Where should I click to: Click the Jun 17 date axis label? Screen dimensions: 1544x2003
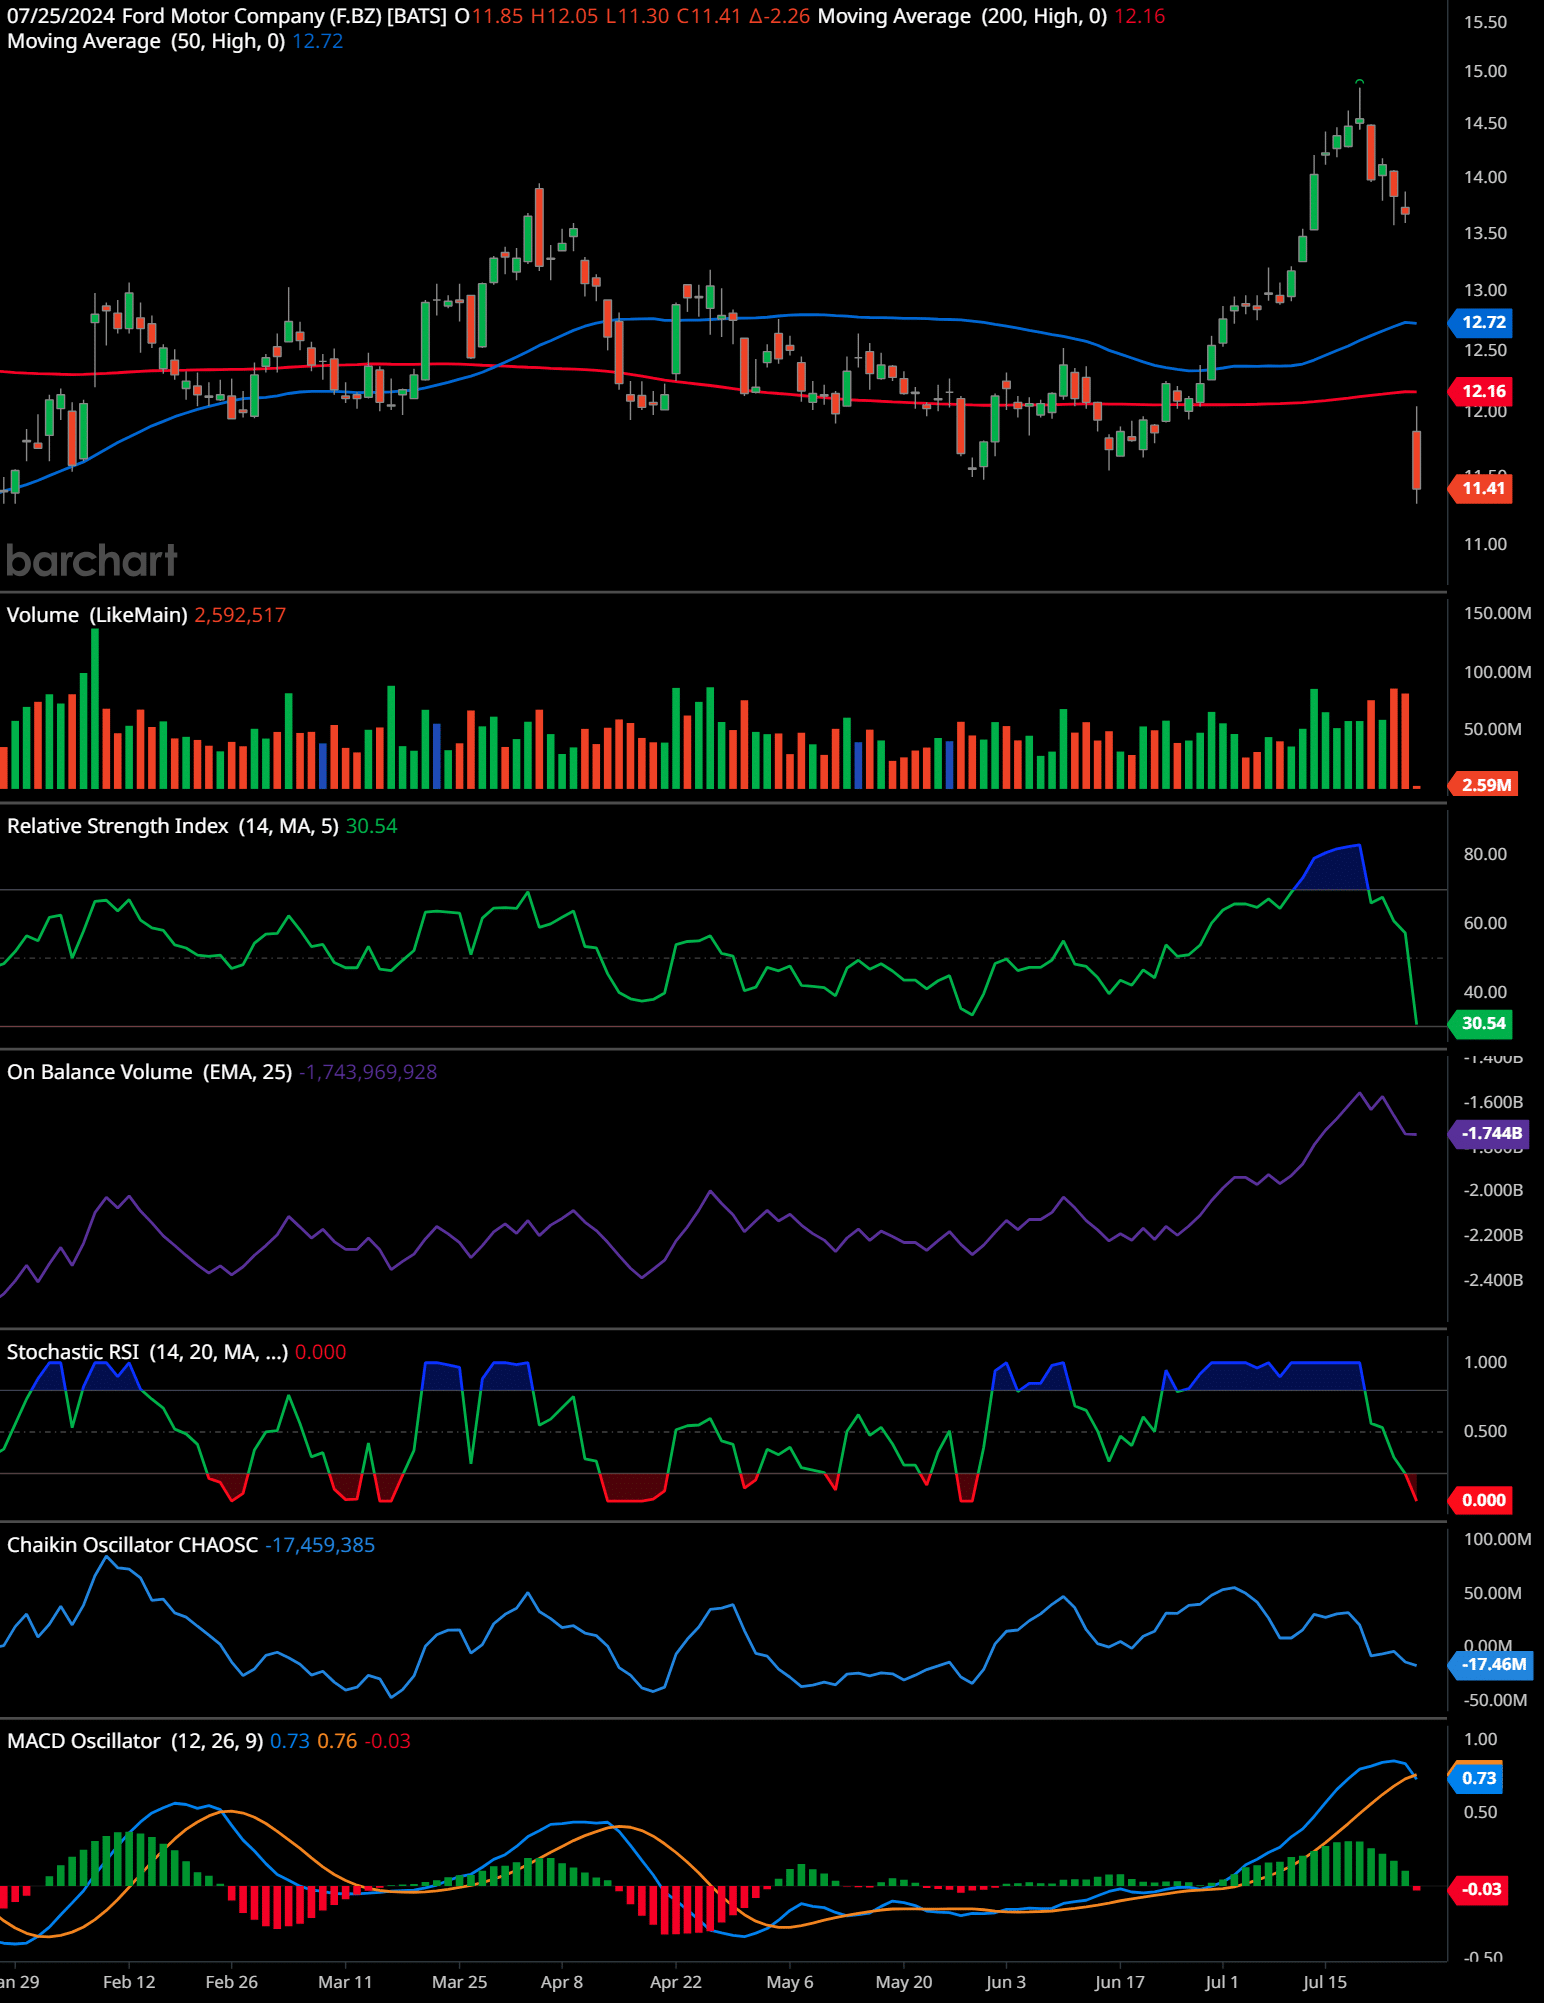[x=1119, y=1982]
